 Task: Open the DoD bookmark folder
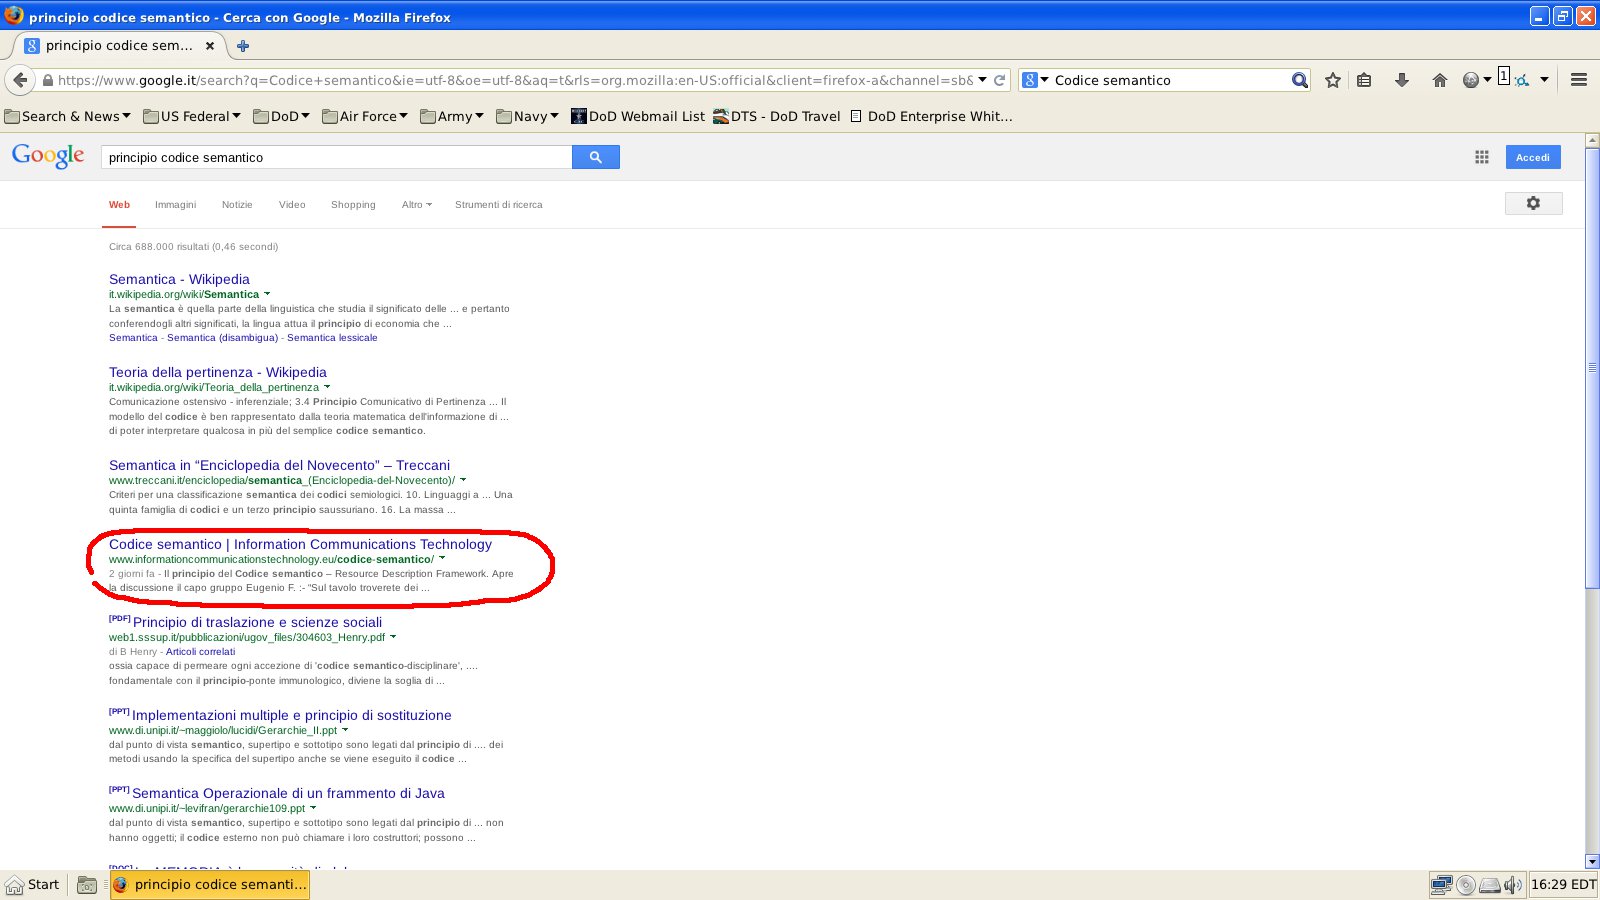tap(282, 116)
